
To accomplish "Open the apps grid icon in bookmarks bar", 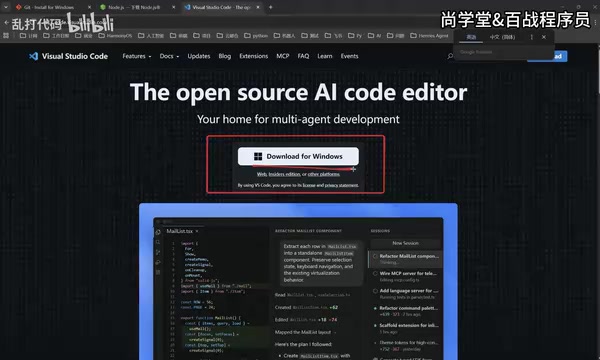I will (x=6, y=36).
